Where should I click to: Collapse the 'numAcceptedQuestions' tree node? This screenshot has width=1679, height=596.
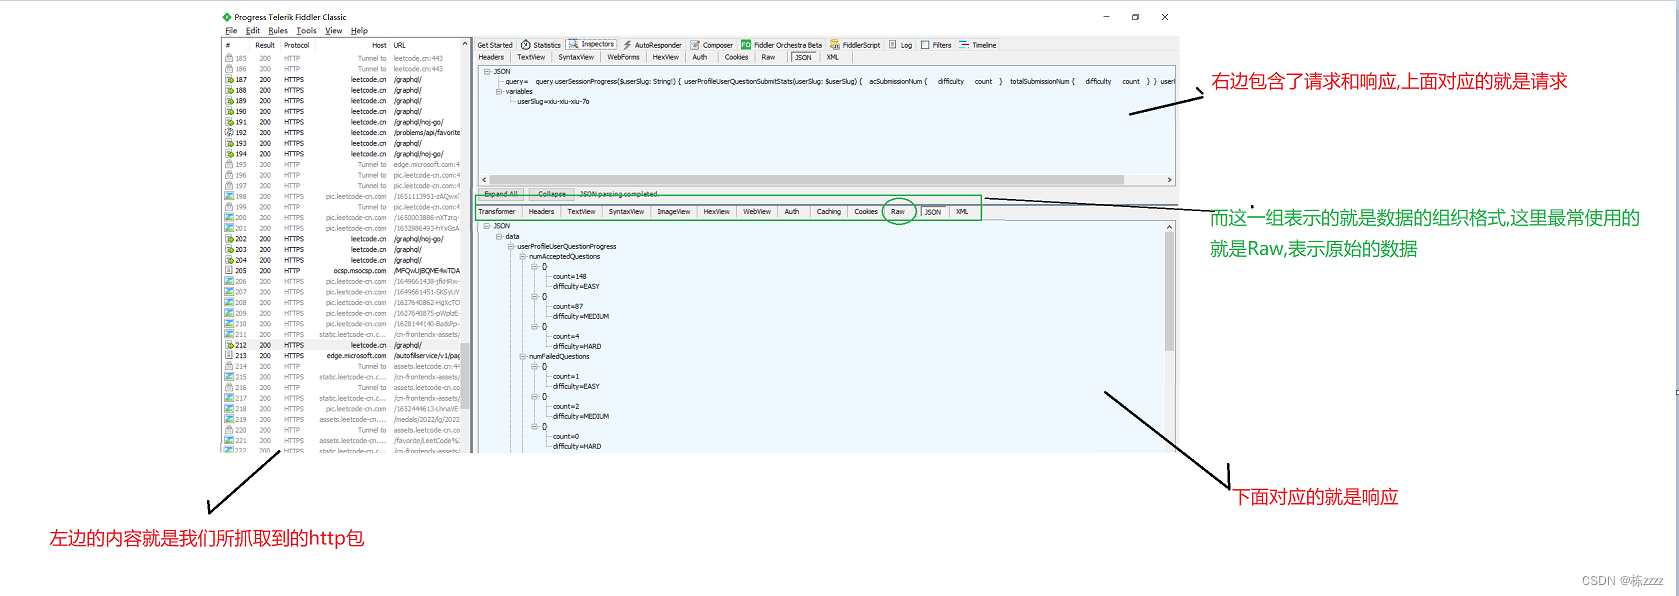coord(522,257)
